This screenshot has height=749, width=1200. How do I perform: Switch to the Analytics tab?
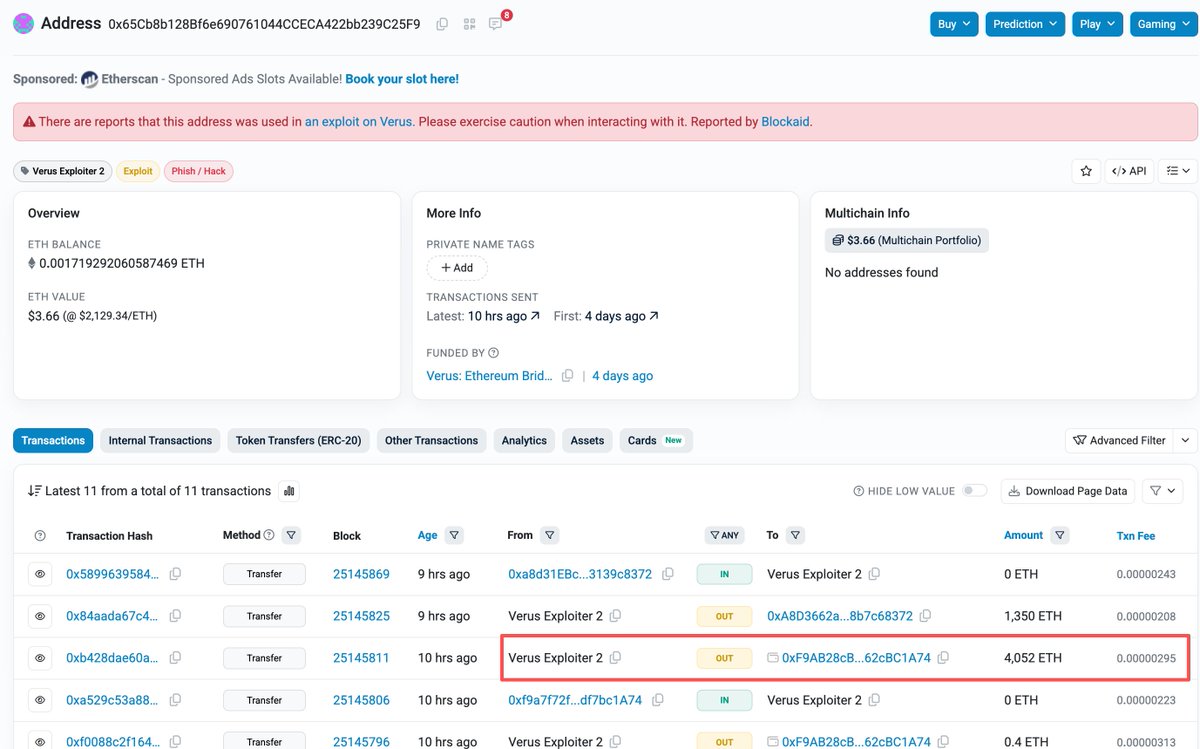(524, 440)
